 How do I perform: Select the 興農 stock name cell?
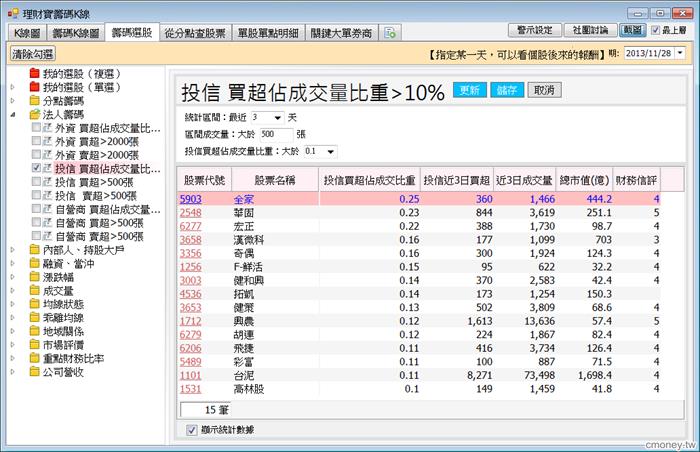point(275,321)
